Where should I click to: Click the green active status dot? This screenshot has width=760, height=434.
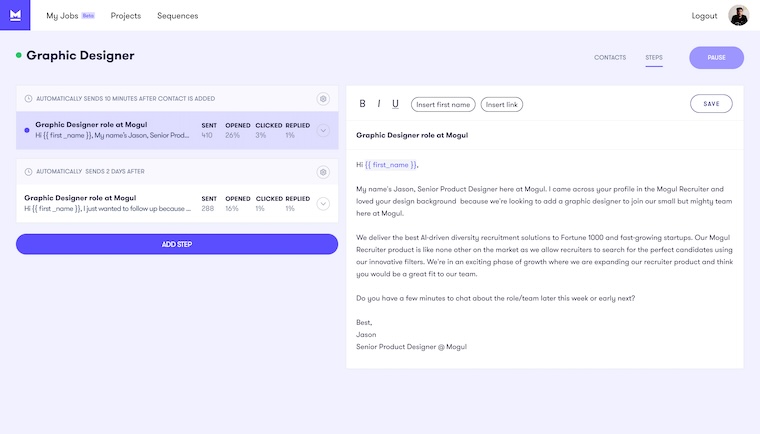coord(18,55)
